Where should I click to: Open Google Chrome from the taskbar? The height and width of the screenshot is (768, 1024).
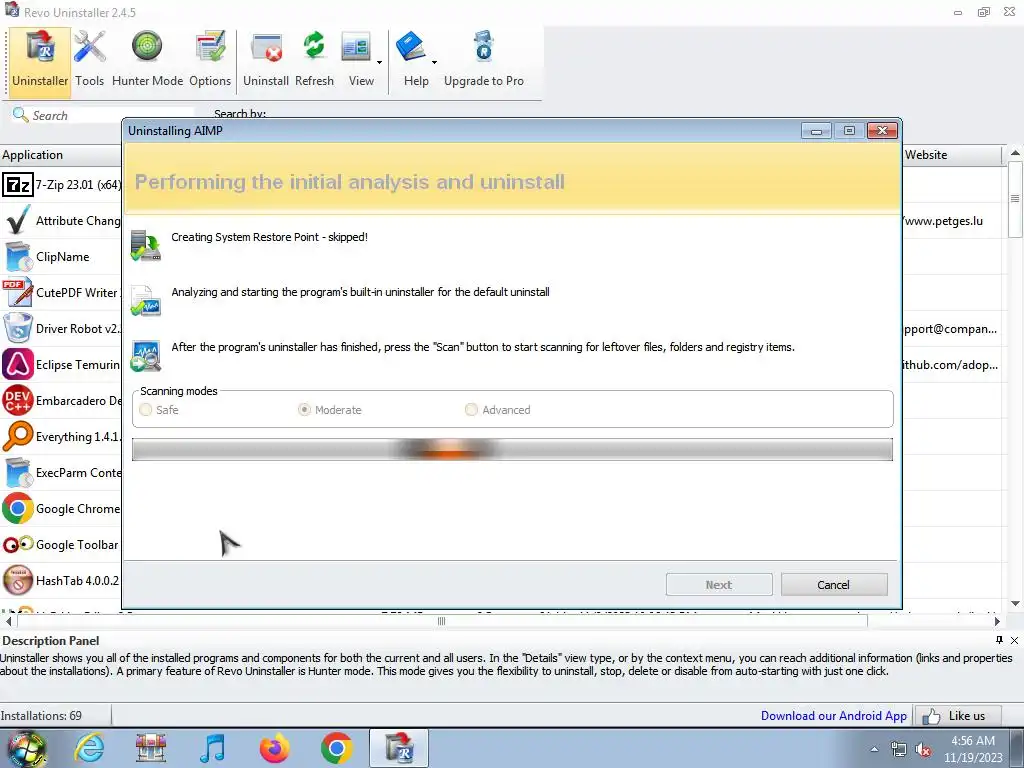tap(336, 748)
